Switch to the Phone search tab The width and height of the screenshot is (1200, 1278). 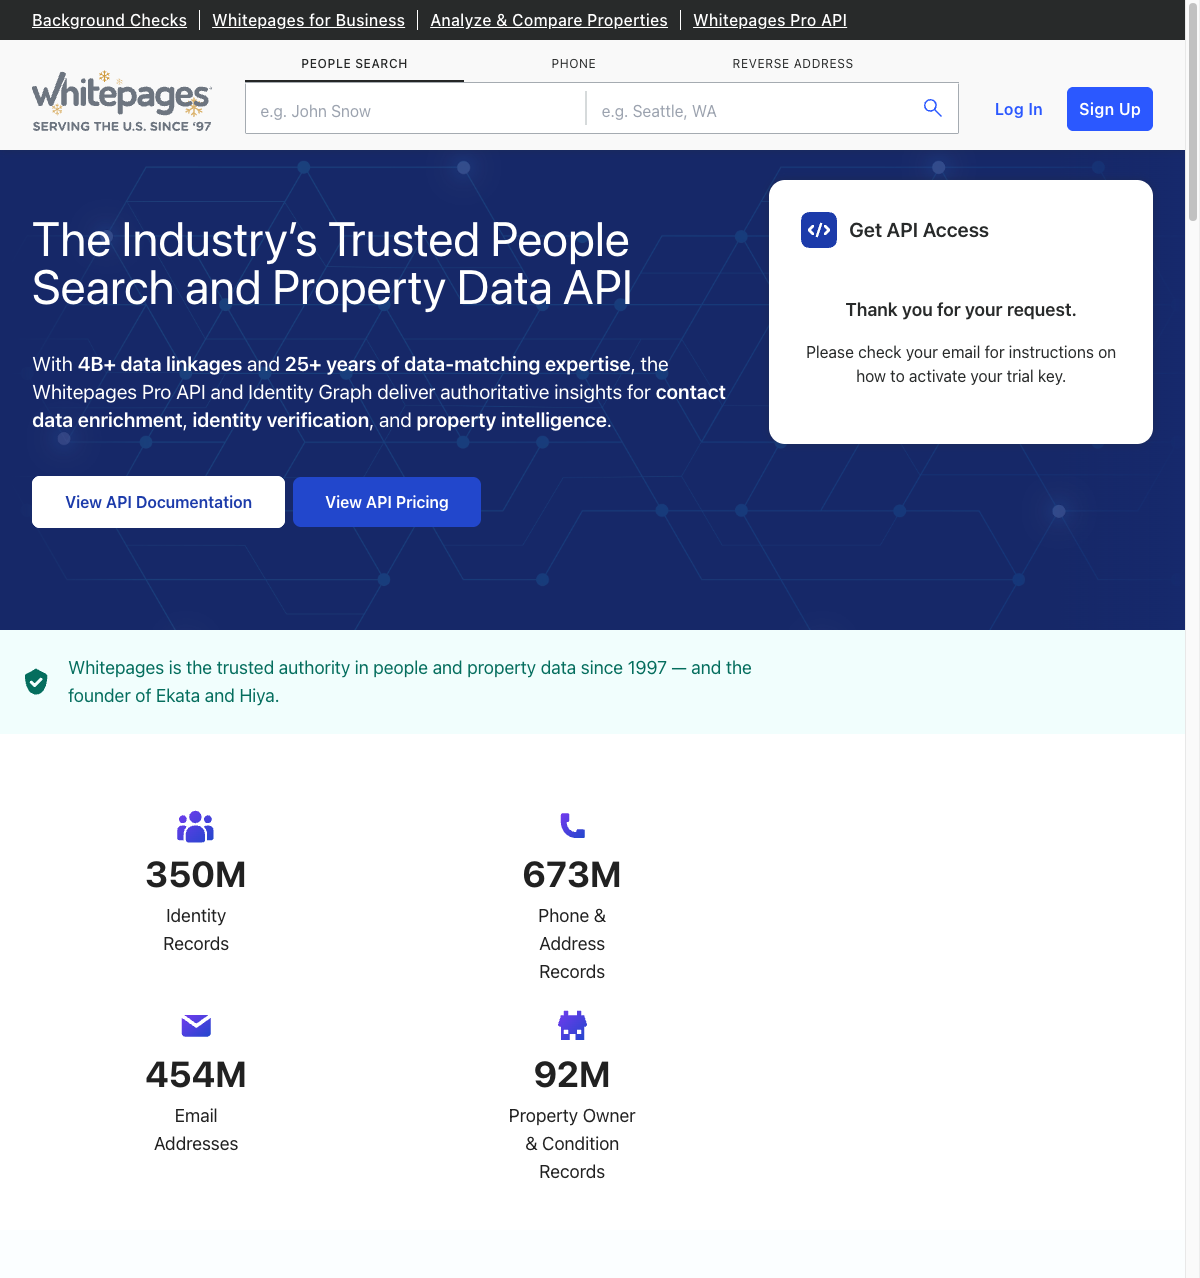coord(573,64)
